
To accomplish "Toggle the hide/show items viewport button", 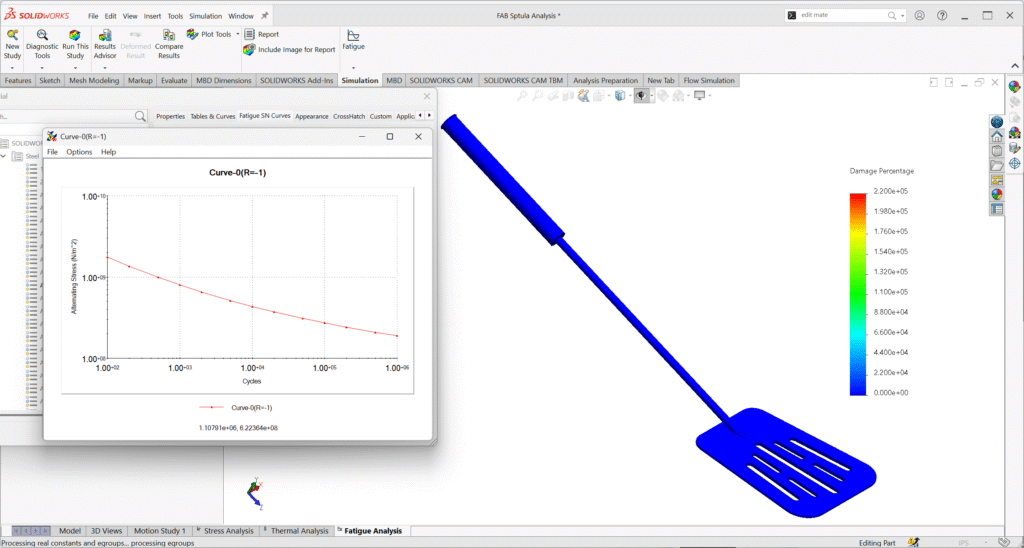I will [641, 96].
